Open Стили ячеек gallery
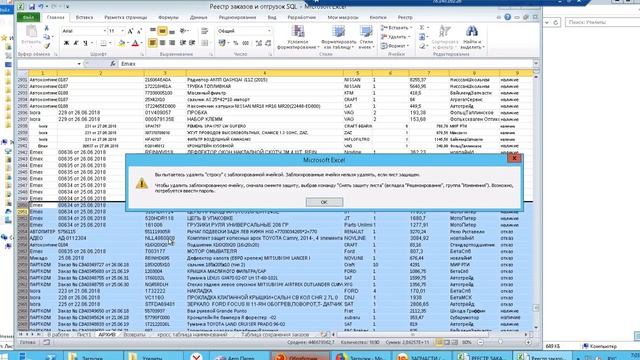 [366, 37]
